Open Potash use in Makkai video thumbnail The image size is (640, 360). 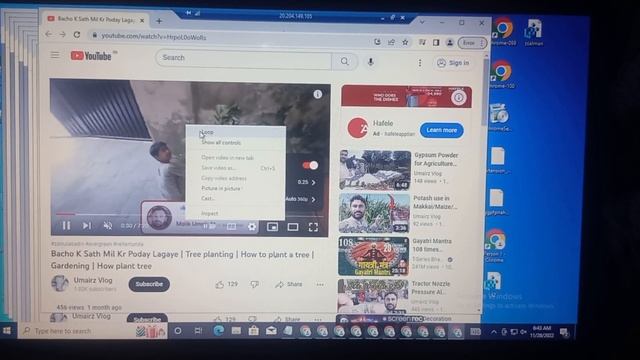tap(374, 213)
